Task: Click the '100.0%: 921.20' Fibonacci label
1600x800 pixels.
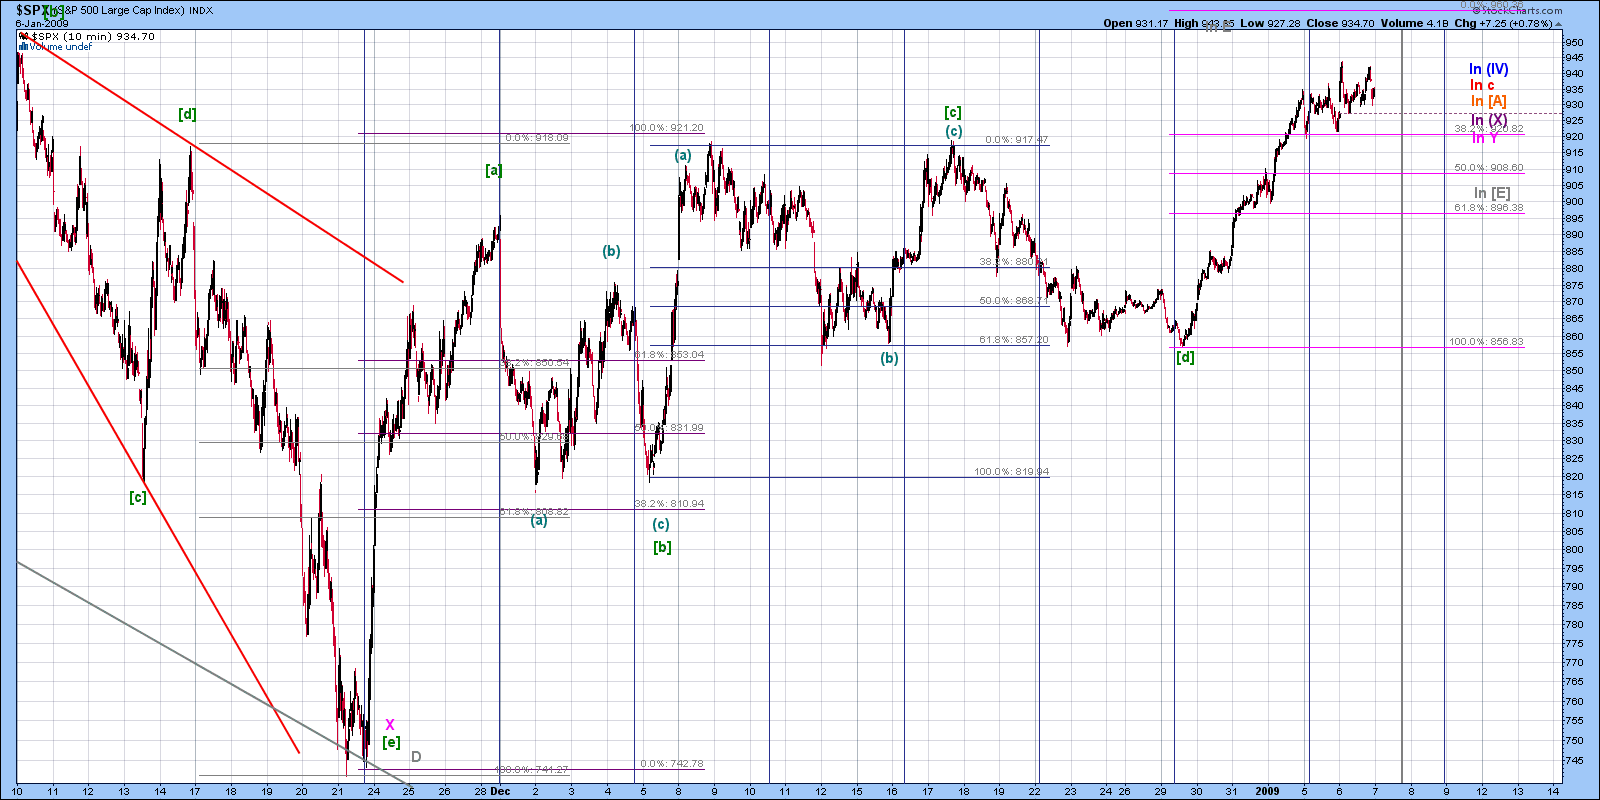Action: pos(666,128)
